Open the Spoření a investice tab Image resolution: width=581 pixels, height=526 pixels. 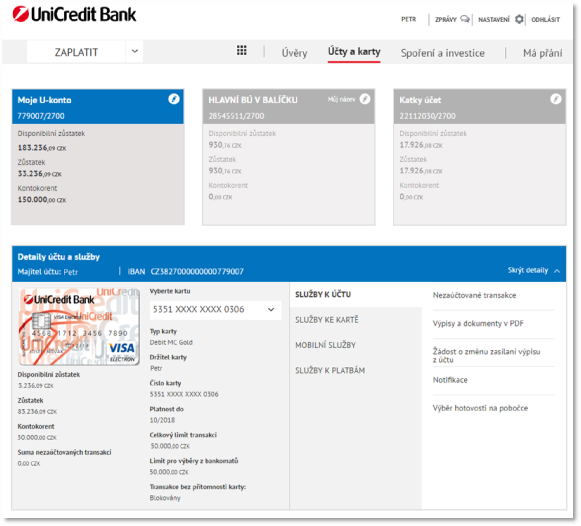pos(442,53)
